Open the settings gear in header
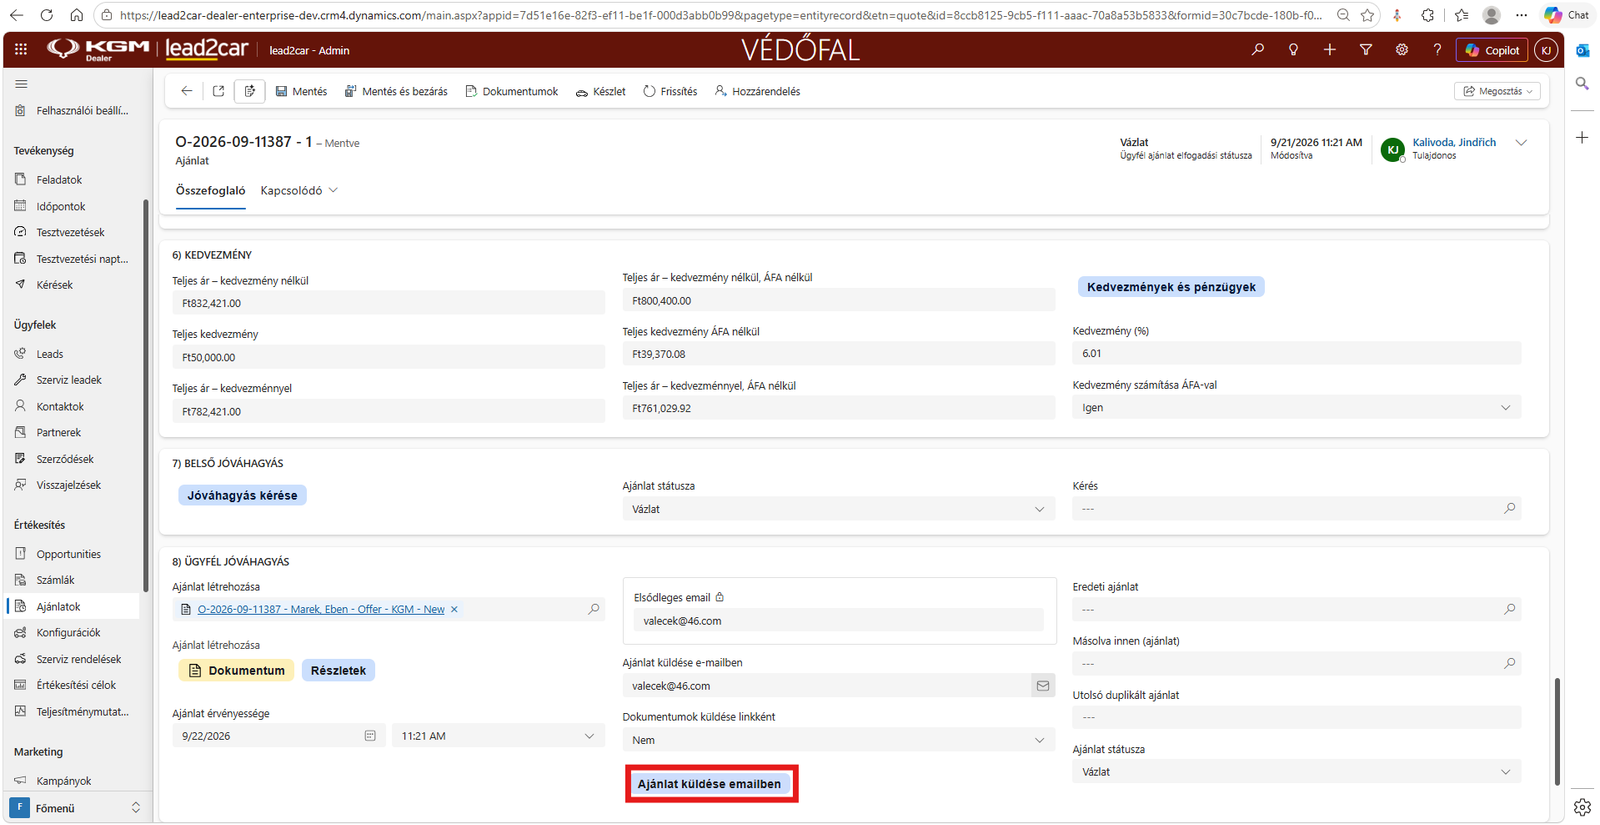The width and height of the screenshot is (1600, 825). click(1402, 49)
